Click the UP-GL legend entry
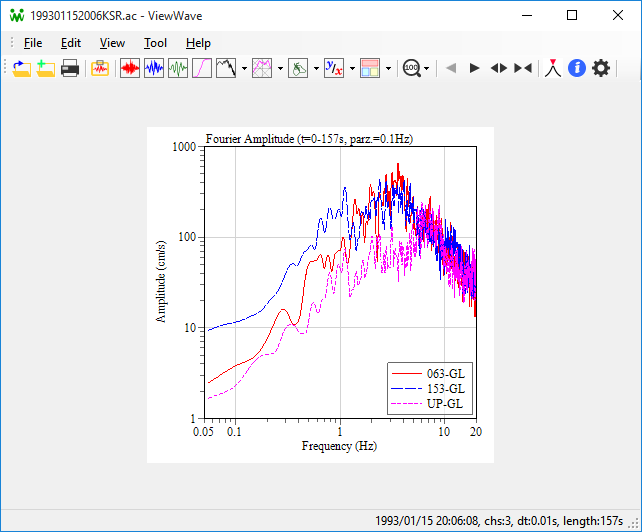The width and height of the screenshot is (642, 532). 427,404
